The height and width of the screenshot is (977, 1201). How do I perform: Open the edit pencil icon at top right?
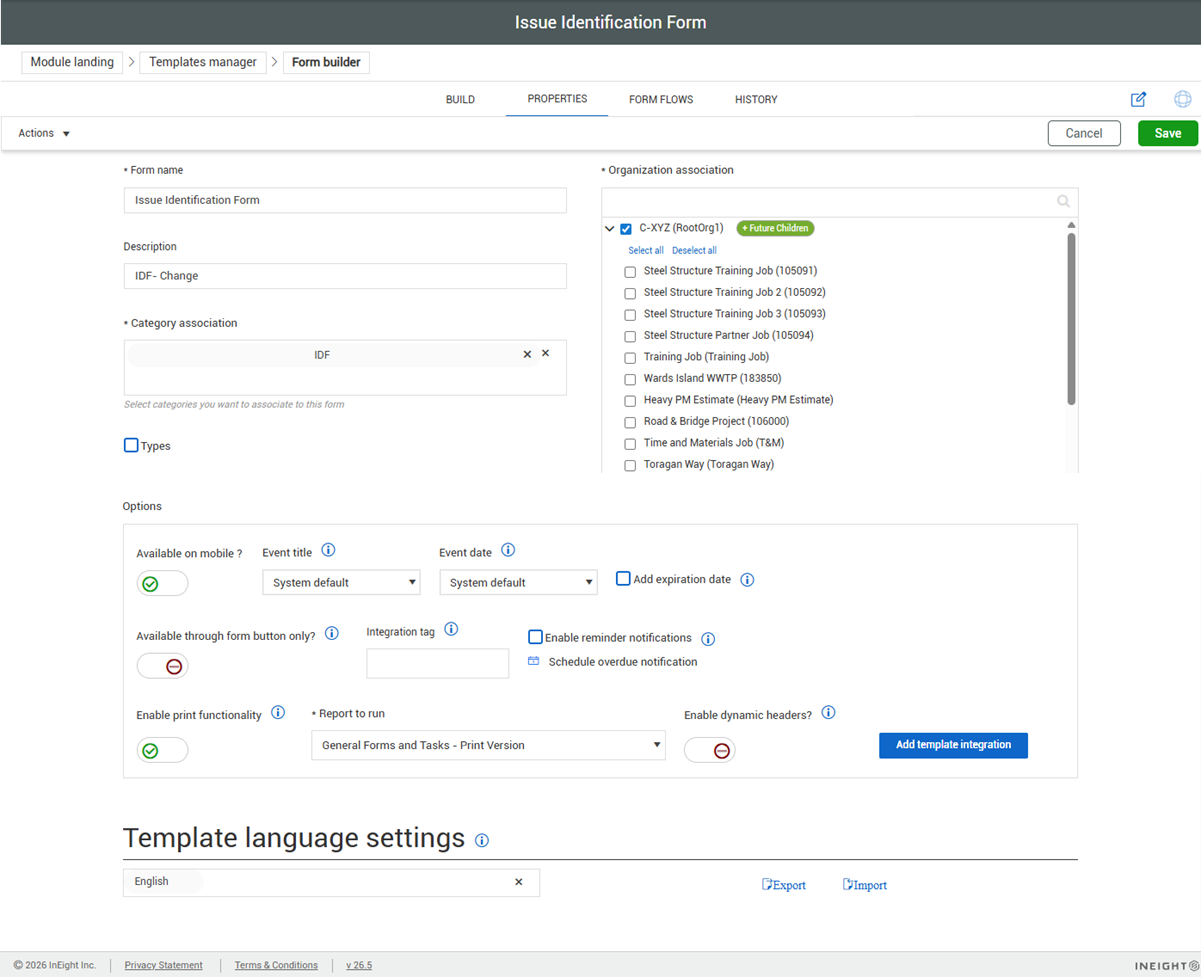(1138, 99)
